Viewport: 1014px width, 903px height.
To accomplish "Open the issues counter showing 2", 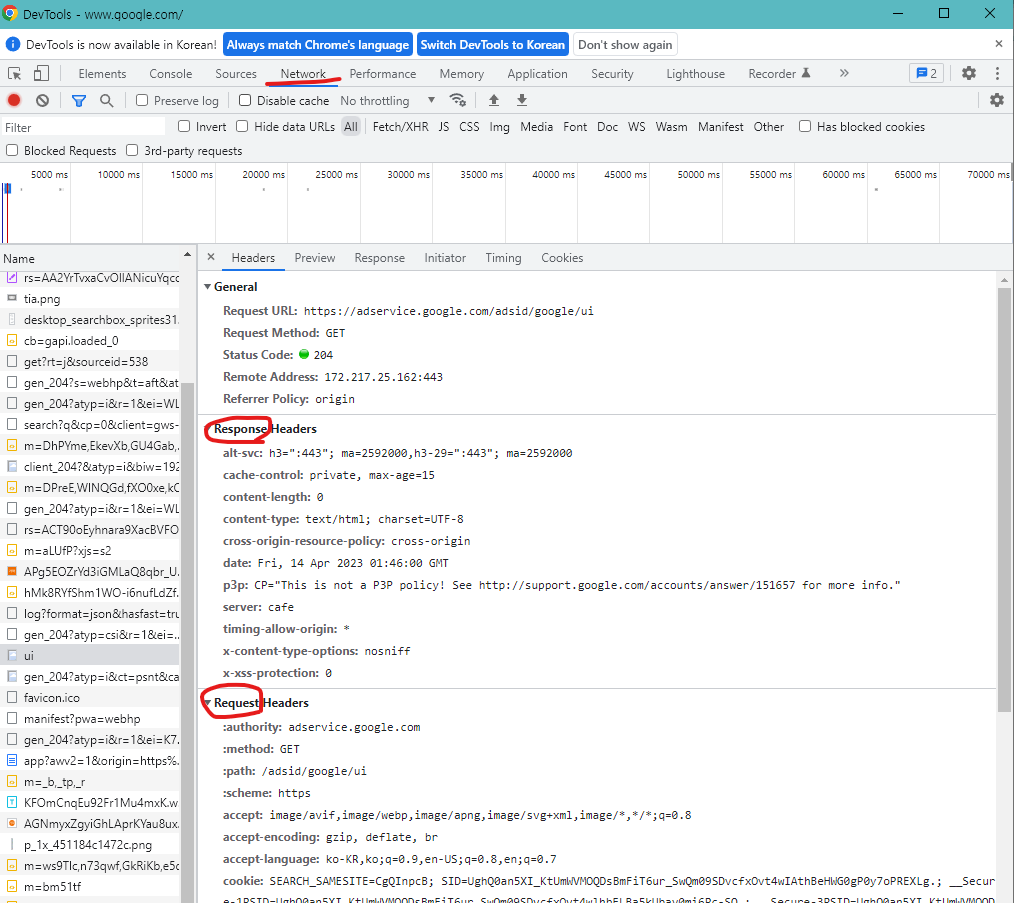I will (x=927, y=73).
